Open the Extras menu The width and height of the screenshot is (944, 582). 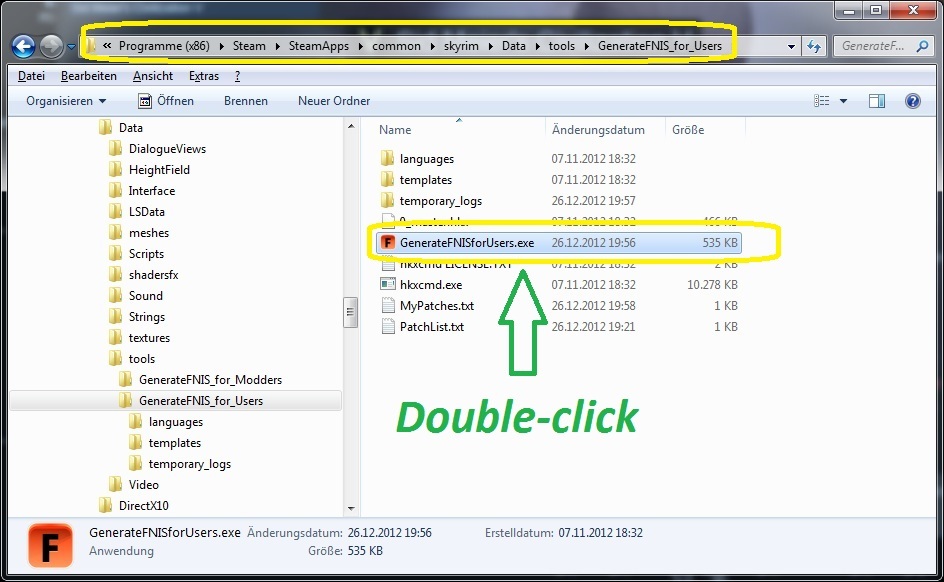click(x=203, y=76)
